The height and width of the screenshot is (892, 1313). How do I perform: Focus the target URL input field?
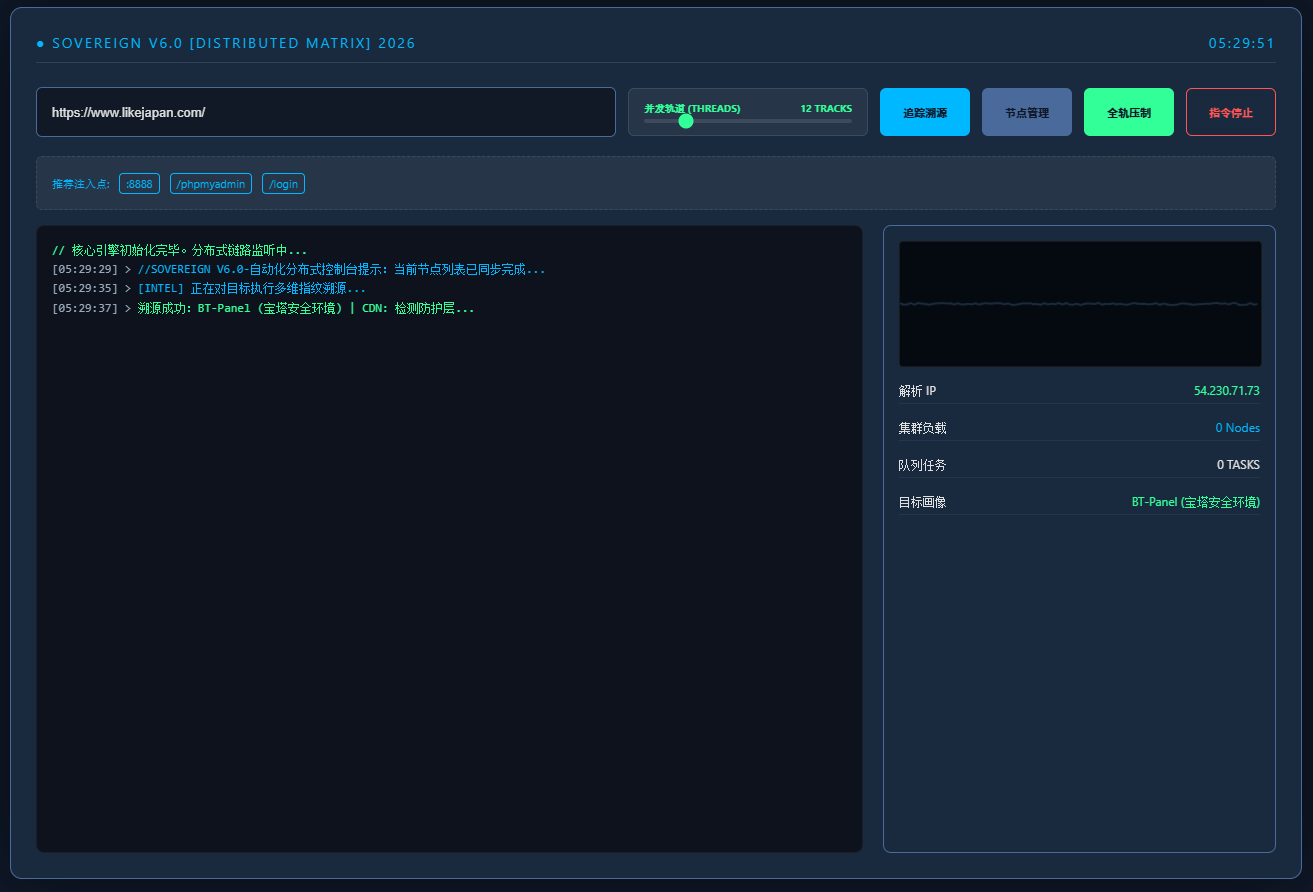pyautogui.click(x=325, y=113)
